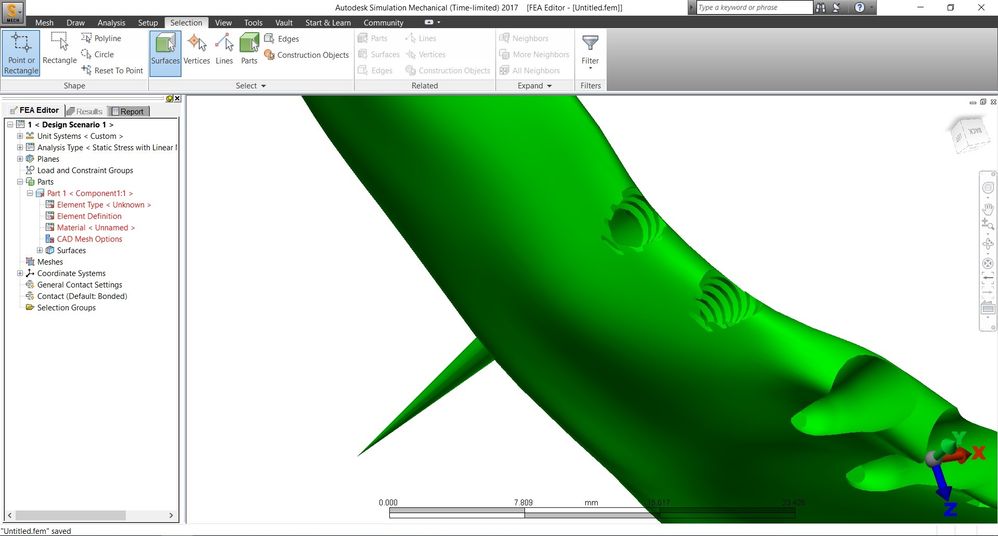Open the communication center satellite icon
The image size is (998, 536).
836,8
